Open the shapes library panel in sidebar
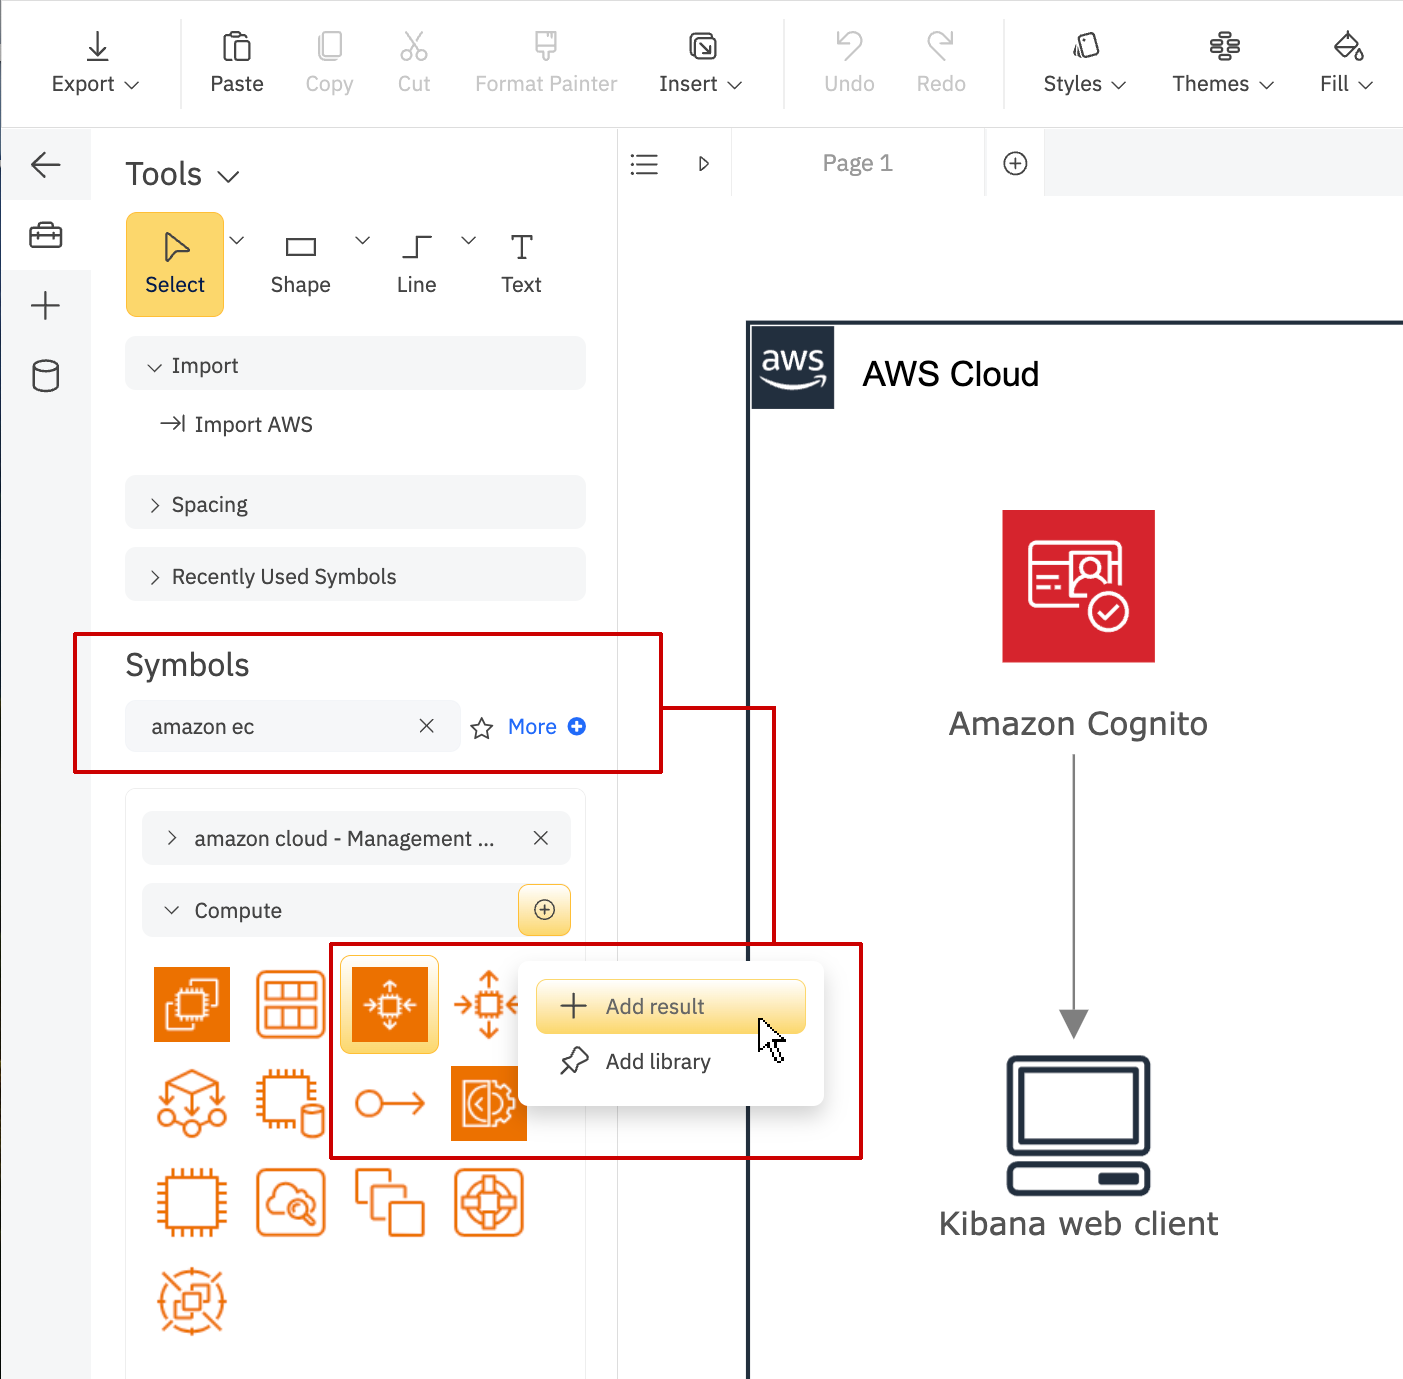 [x=46, y=236]
